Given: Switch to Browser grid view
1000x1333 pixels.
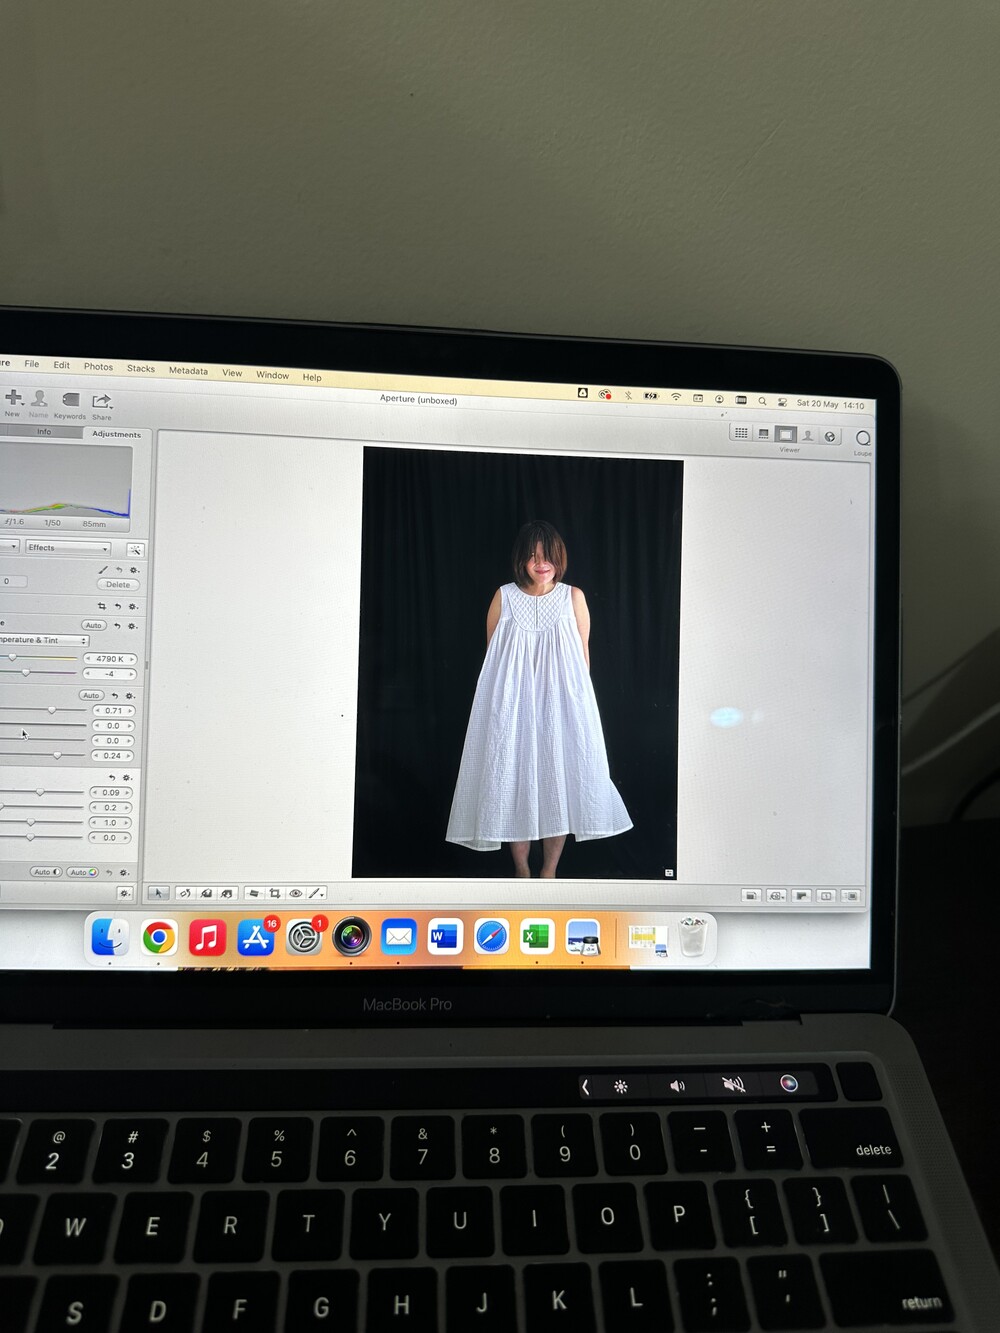Looking at the screenshot, I should [741, 433].
